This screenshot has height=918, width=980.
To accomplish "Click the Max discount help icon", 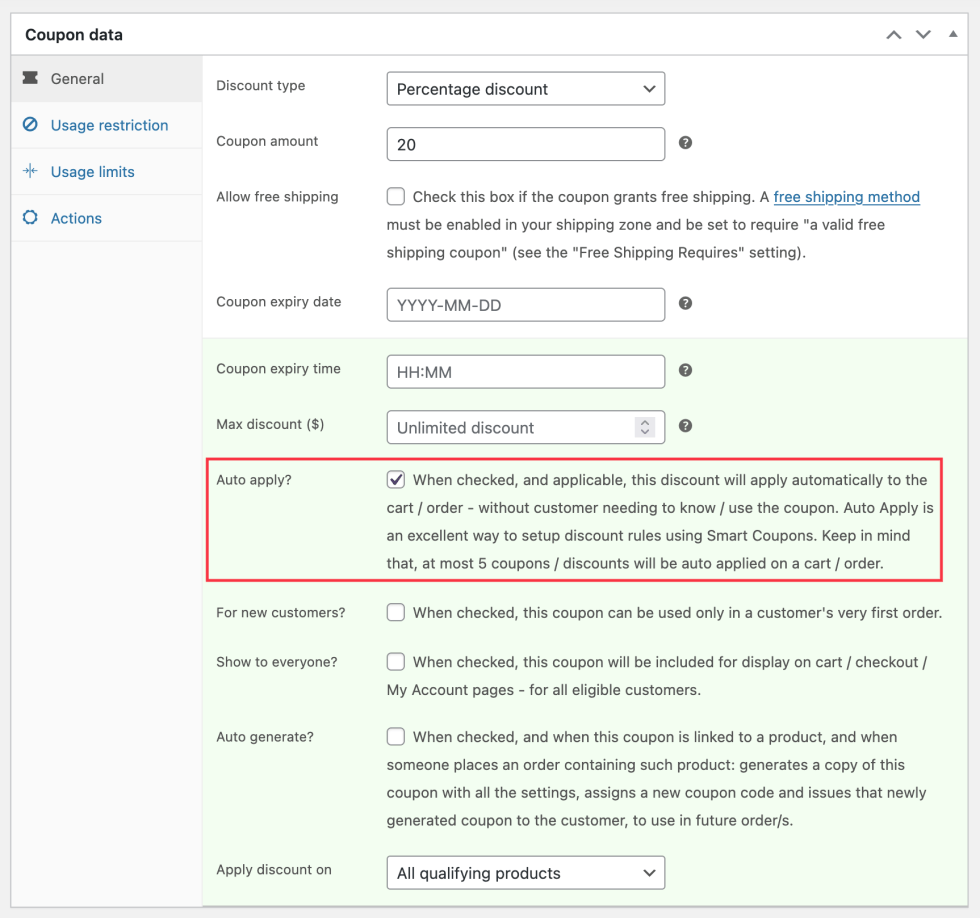I will point(685,426).
